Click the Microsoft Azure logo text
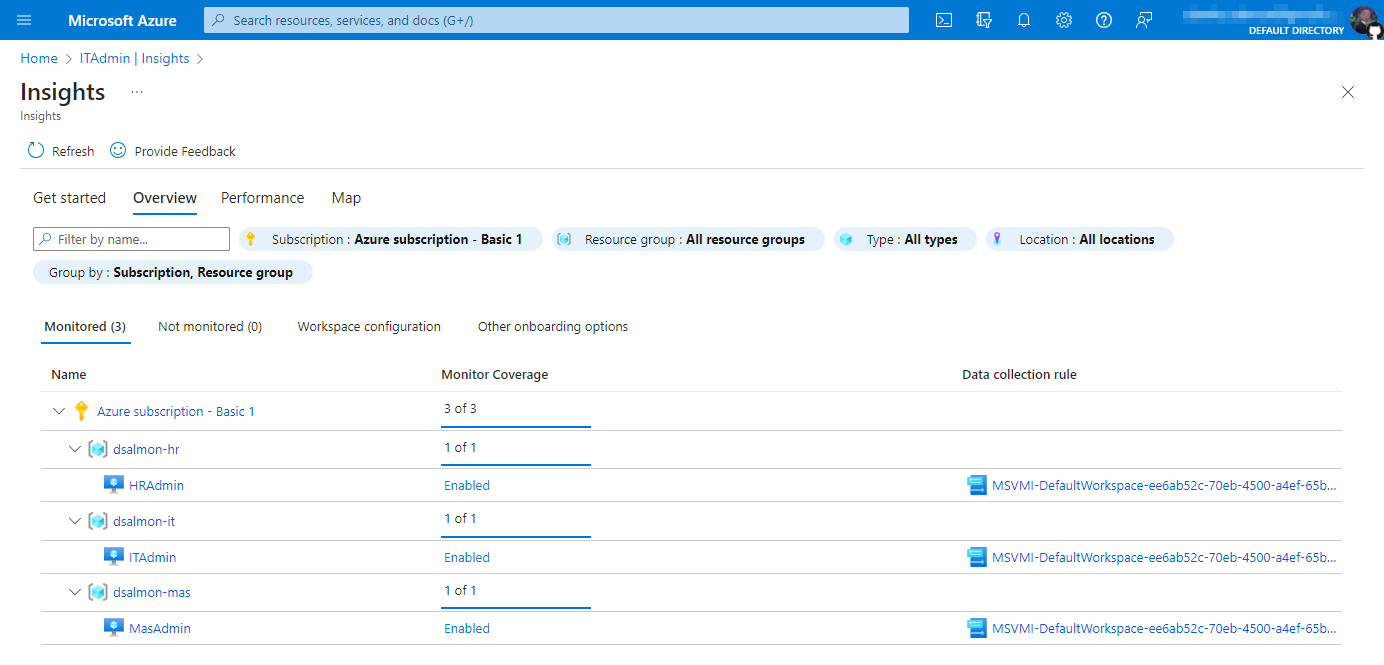This screenshot has width=1384, height=665. pyautogui.click(x=122, y=20)
